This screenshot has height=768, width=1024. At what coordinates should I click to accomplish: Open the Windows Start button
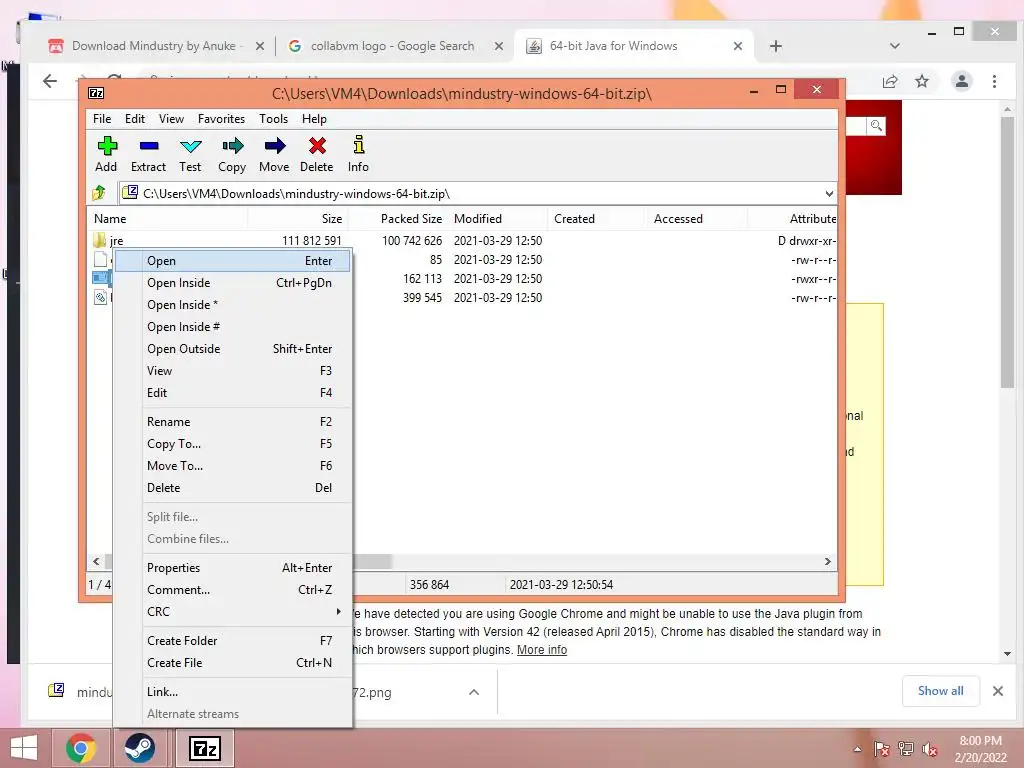pos(24,748)
